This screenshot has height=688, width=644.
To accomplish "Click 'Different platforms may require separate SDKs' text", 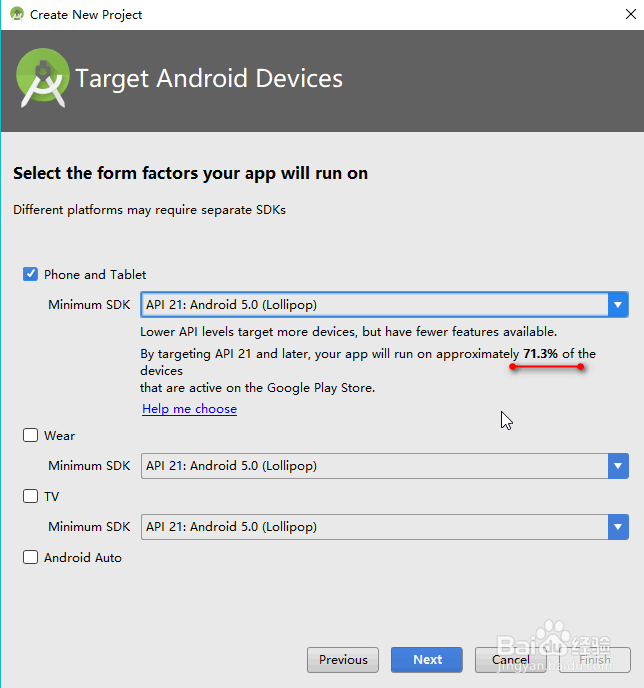I will tap(149, 210).
